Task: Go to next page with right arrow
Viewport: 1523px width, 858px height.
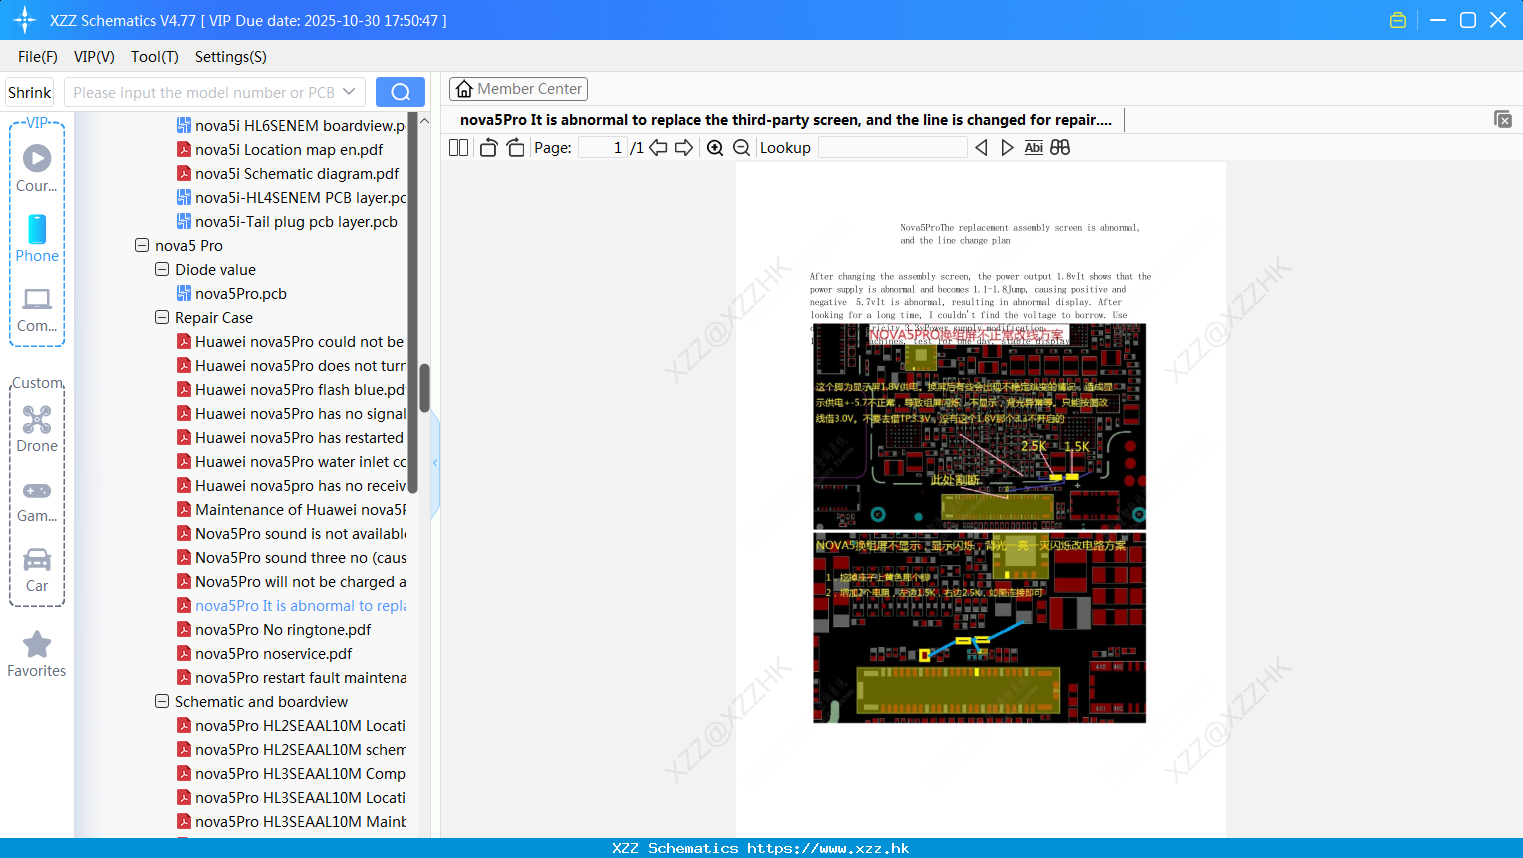Action: [684, 148]
